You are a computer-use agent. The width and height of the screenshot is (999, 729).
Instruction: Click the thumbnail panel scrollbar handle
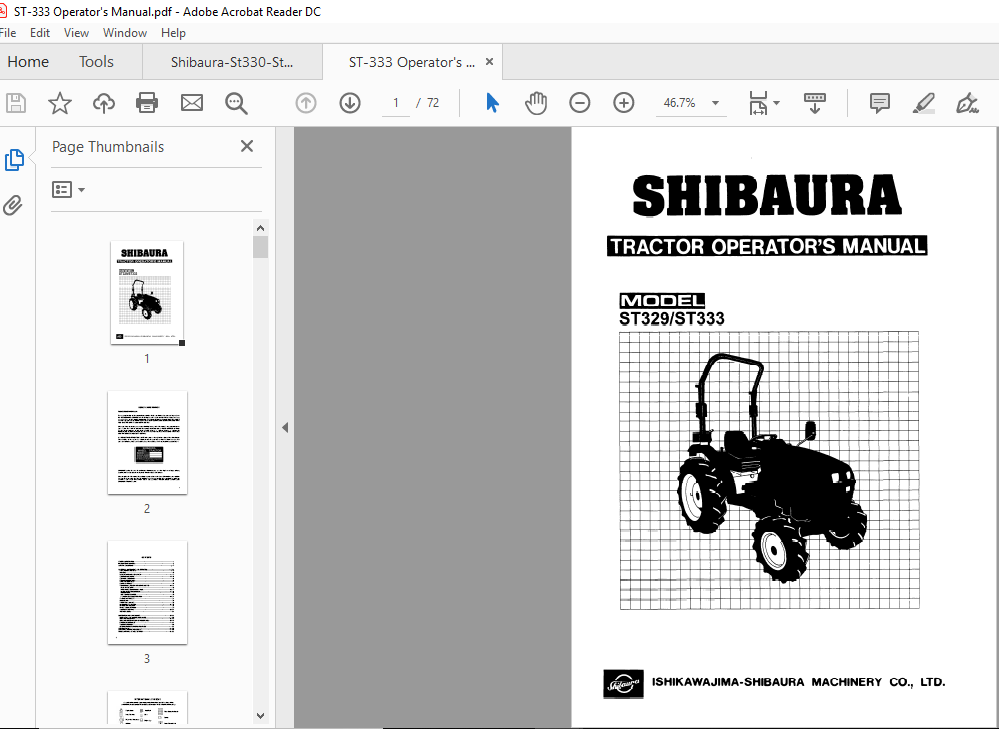(260, 247)
